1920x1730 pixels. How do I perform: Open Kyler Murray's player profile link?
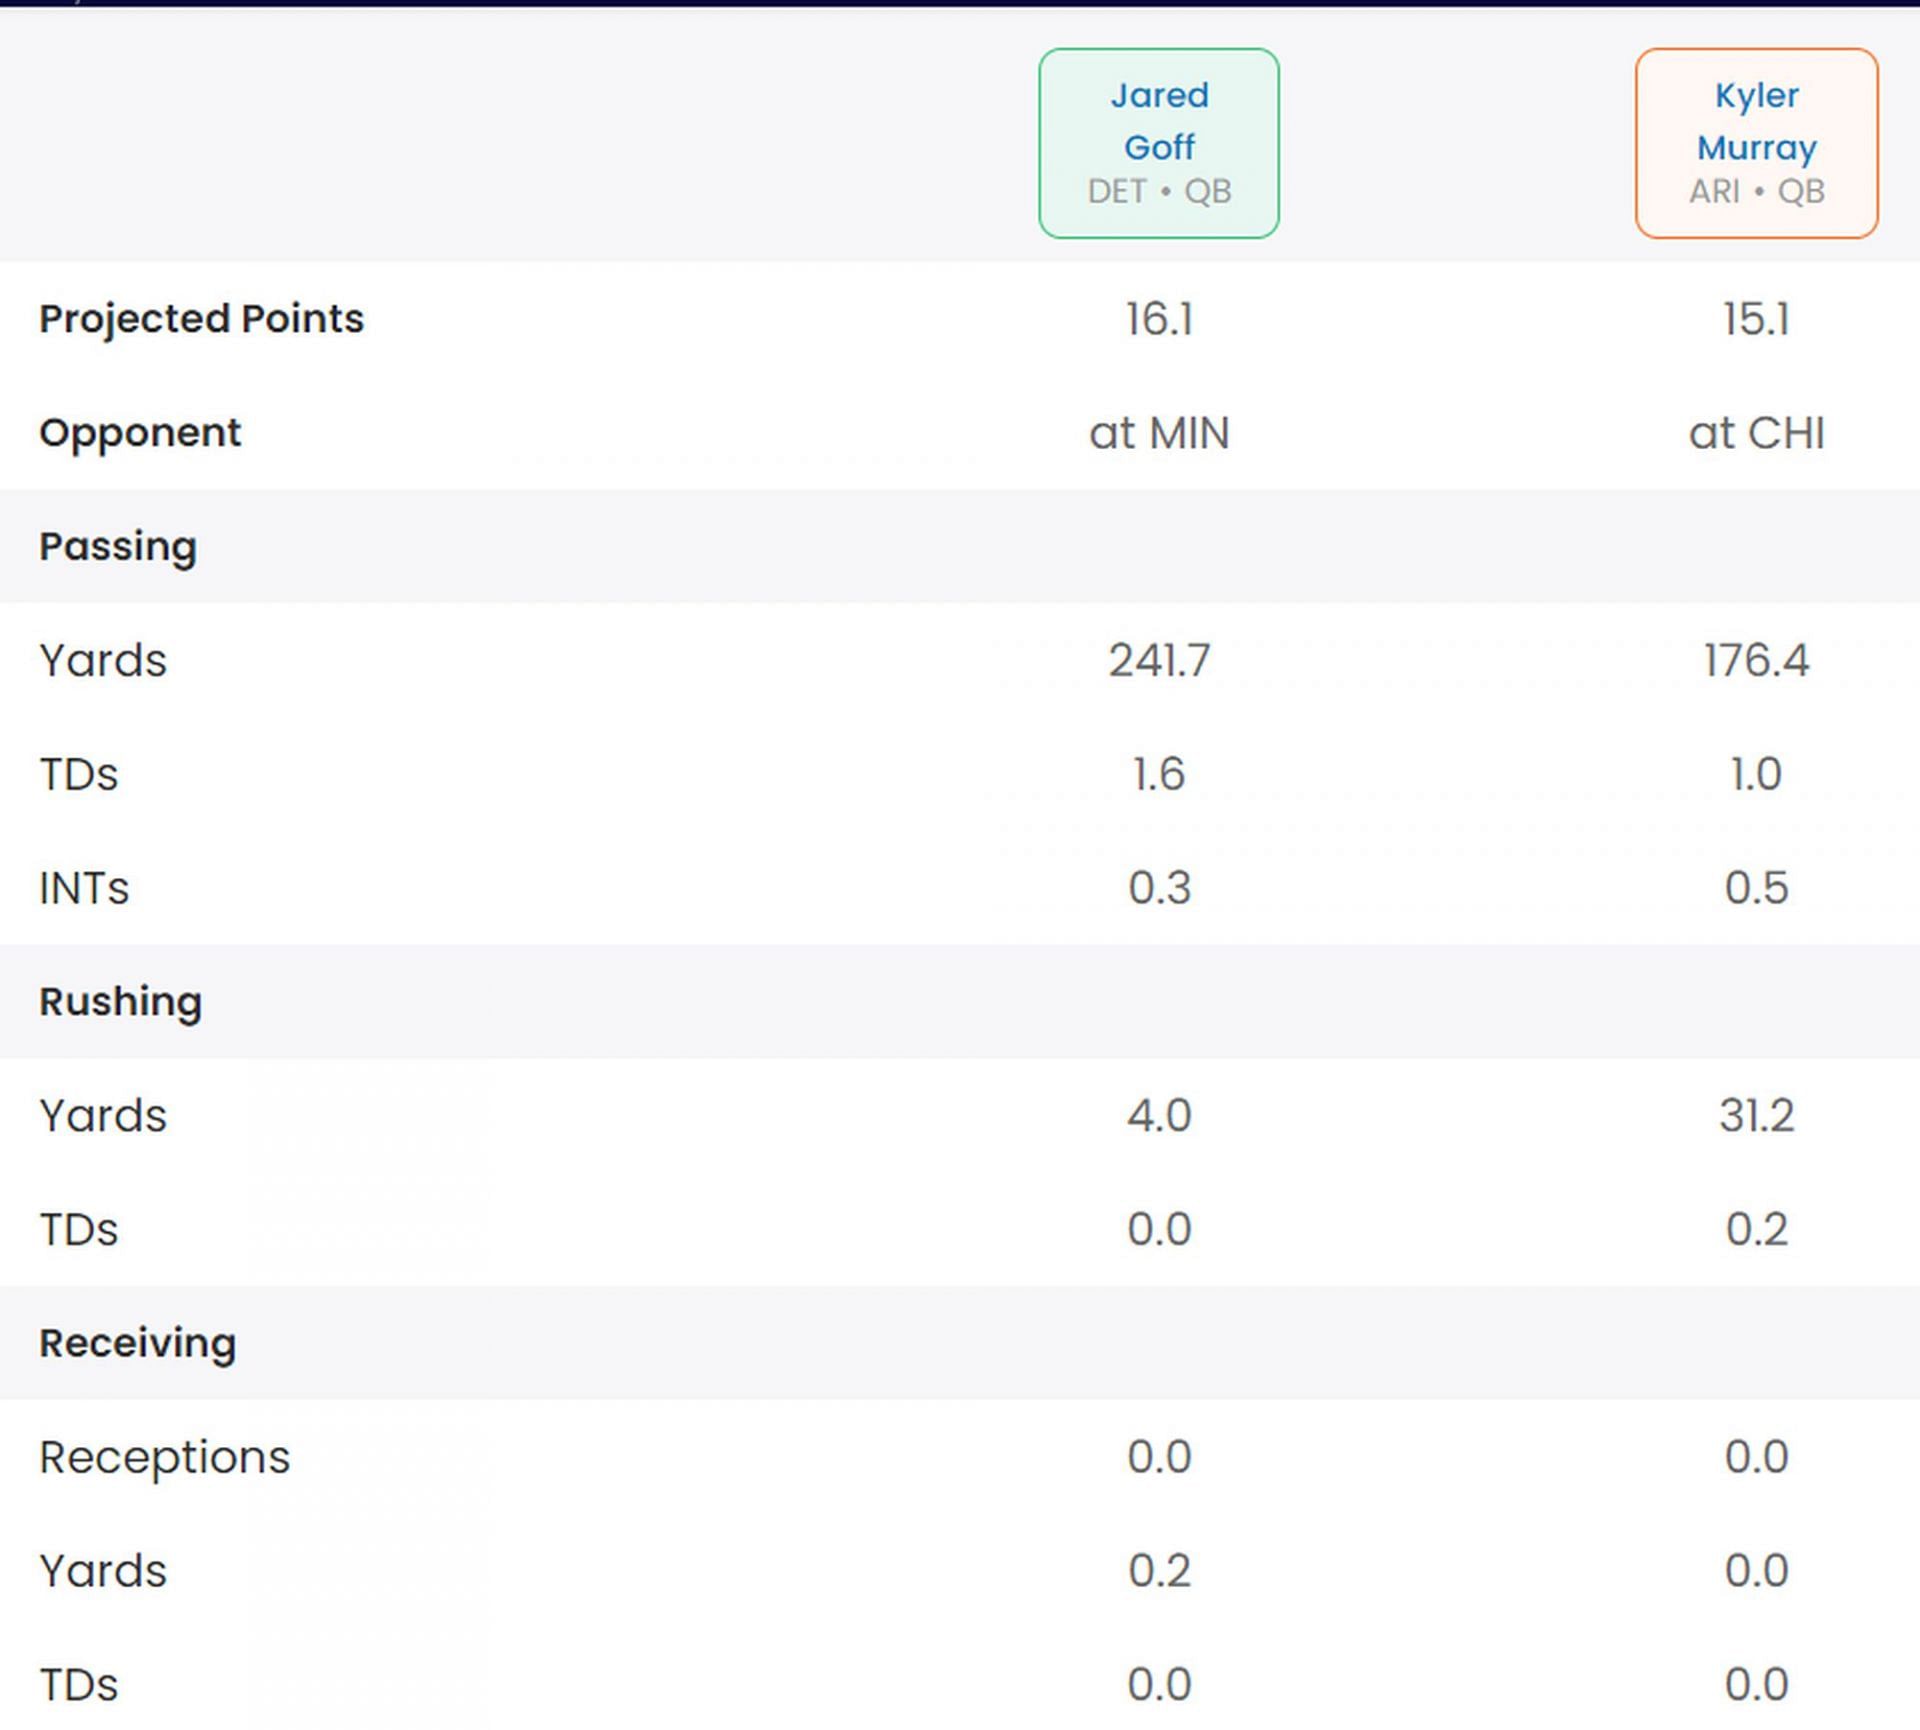[1755, 121]
